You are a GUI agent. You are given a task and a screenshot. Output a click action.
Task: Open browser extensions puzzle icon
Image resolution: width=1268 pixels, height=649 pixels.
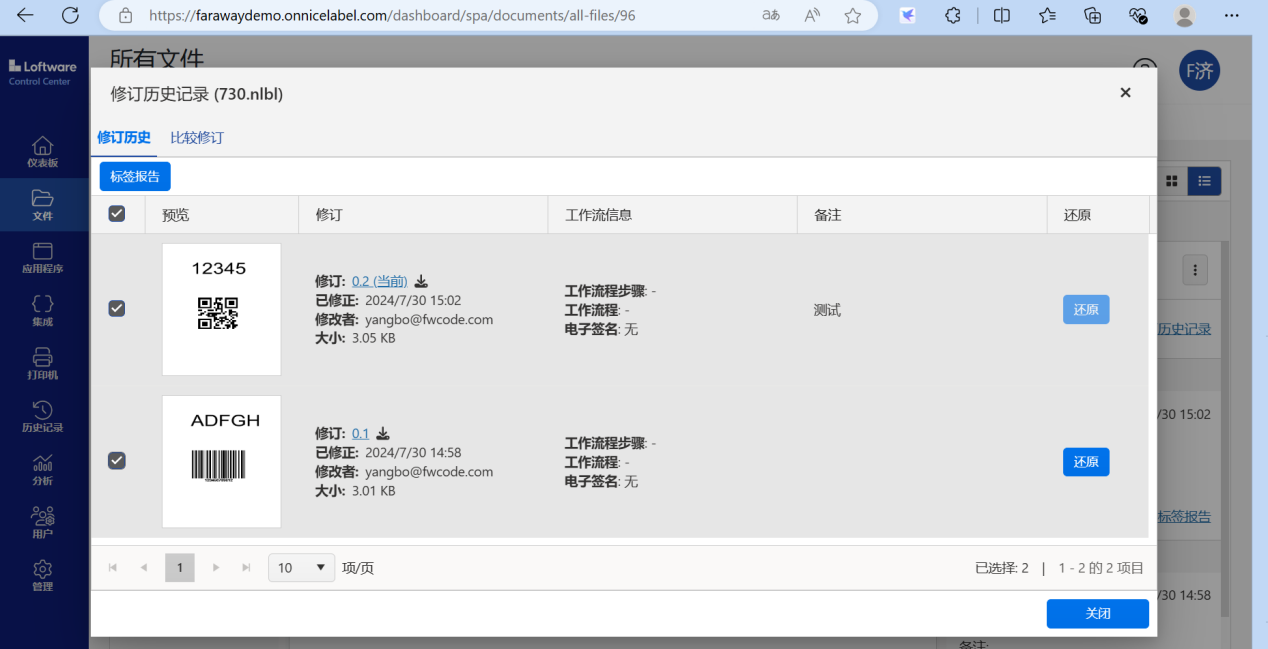point(953,15)
